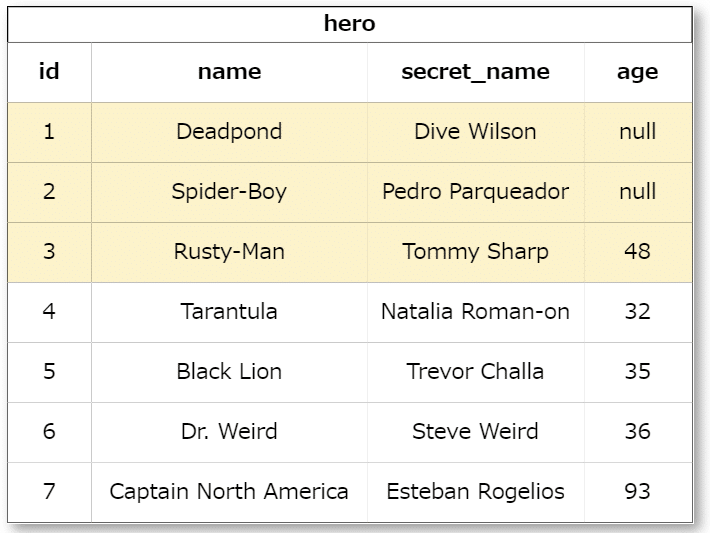Image resolution: width=710 pixels, height=533 pixels.
Task: Select the name column header
Action: click(229, 71)
